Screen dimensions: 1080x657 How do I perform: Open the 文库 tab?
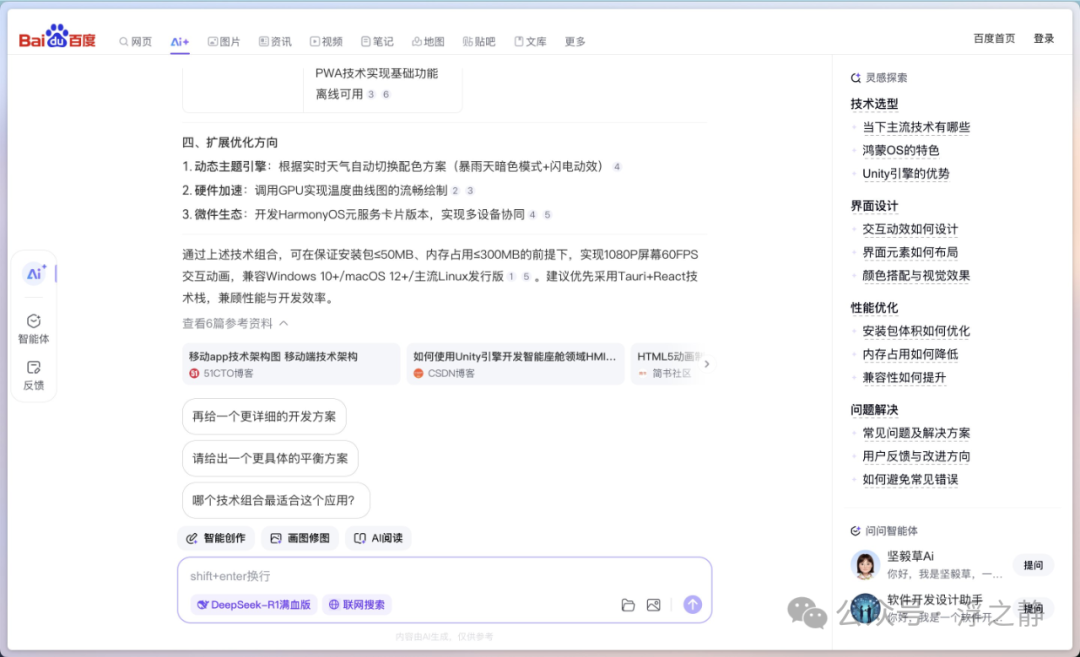click(x=530, y=41)
